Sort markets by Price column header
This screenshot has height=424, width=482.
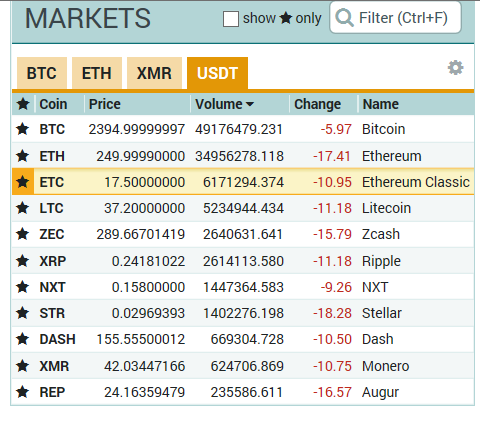pyautogui.click(x=104, y=104)
